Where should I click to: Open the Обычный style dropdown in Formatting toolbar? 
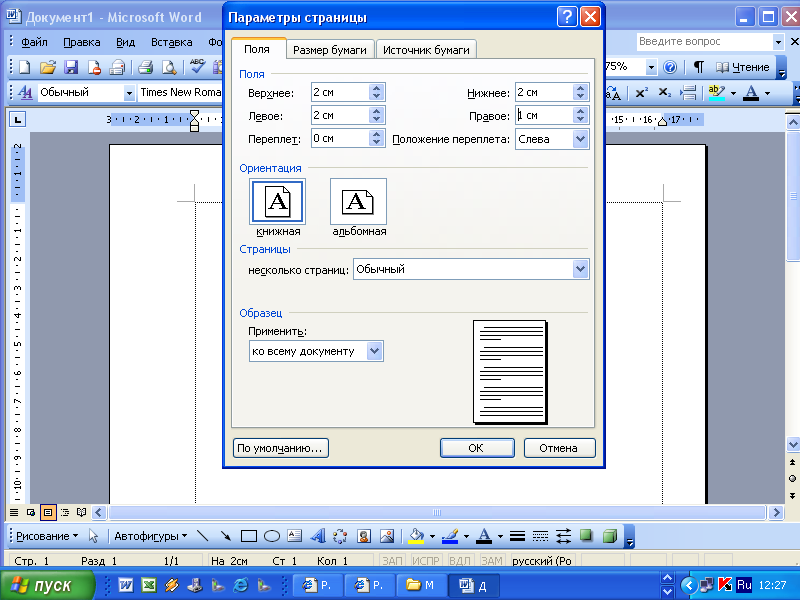129,93
